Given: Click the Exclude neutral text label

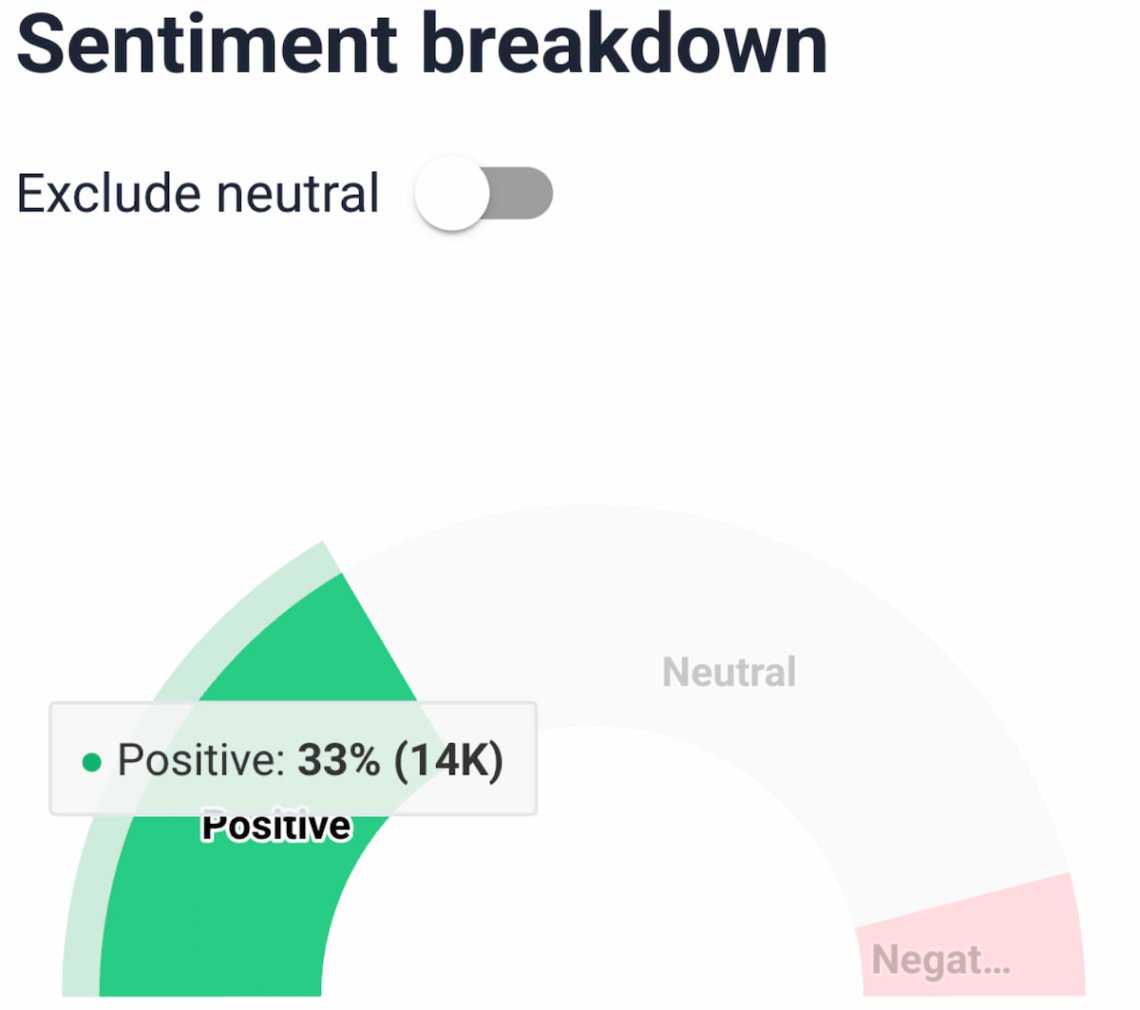Looking at the screenshot, I should 197,193.
